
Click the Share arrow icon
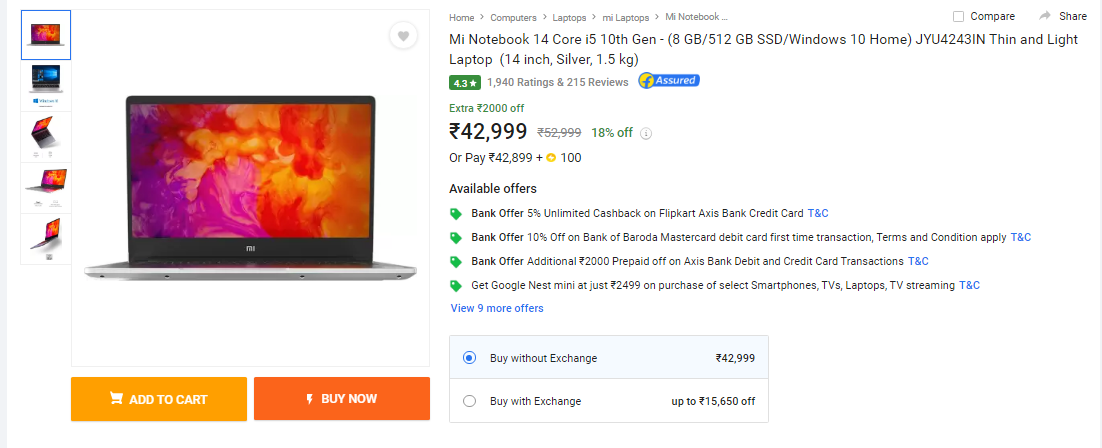(x=1045, y=16)
